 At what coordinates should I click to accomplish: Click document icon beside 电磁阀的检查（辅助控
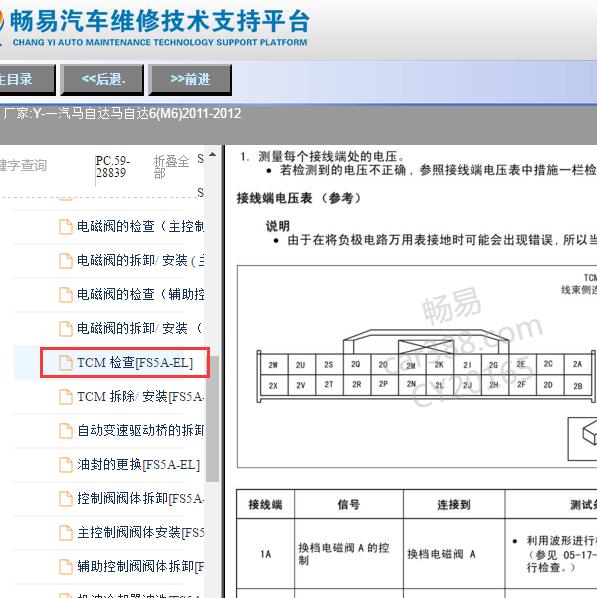pyautogui.click(x=66, y=295)
